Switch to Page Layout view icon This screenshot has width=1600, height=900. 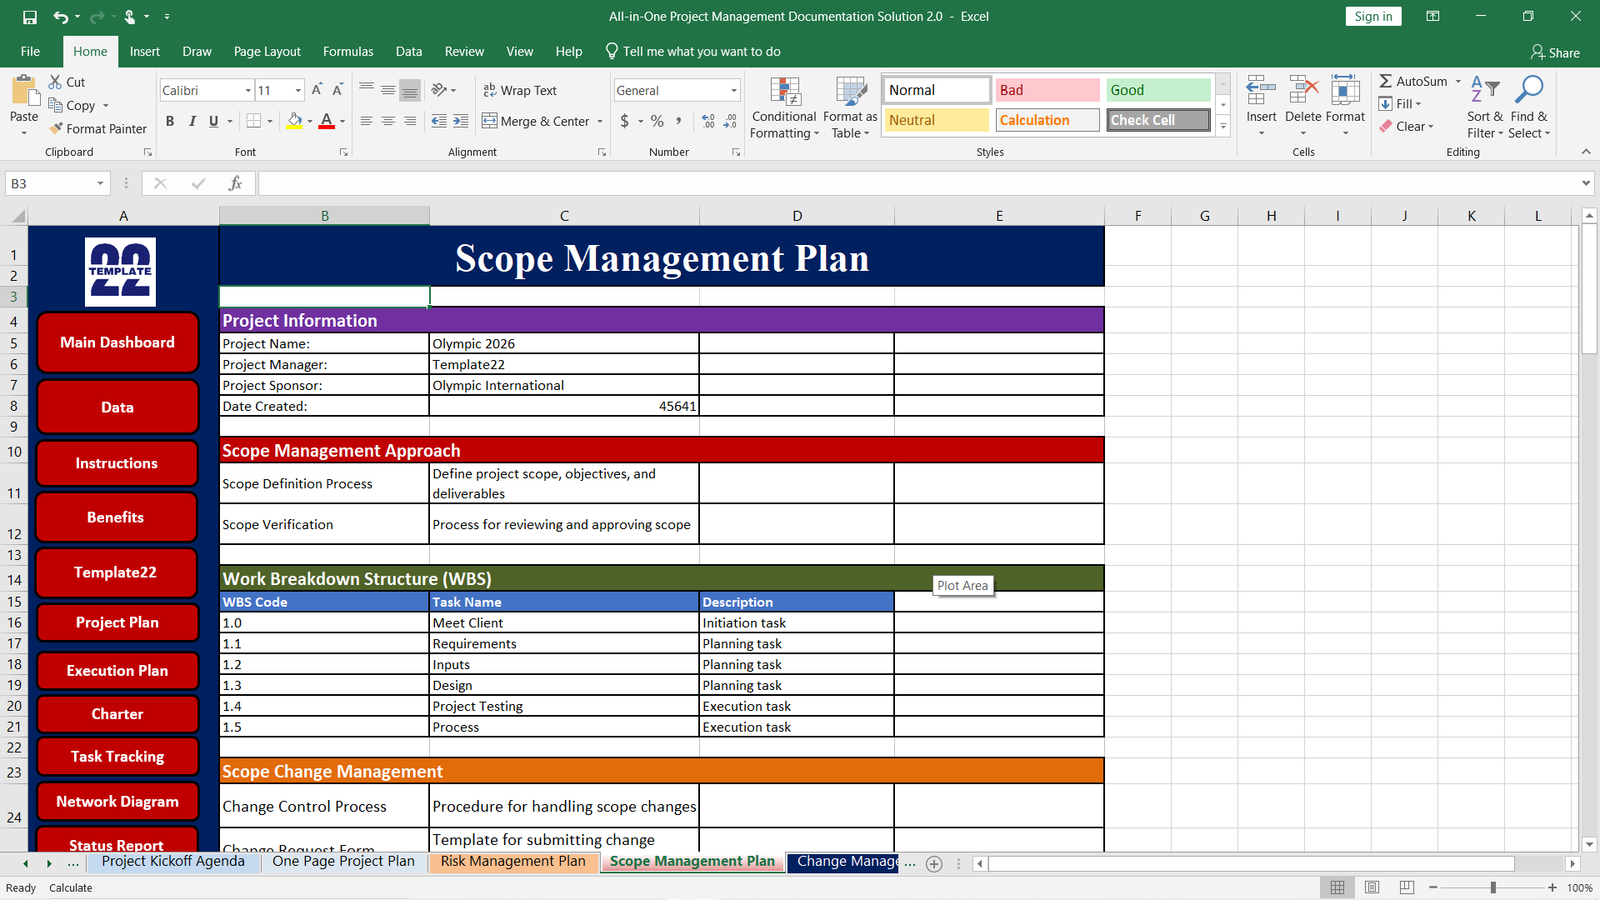(x=1372, y=887)
